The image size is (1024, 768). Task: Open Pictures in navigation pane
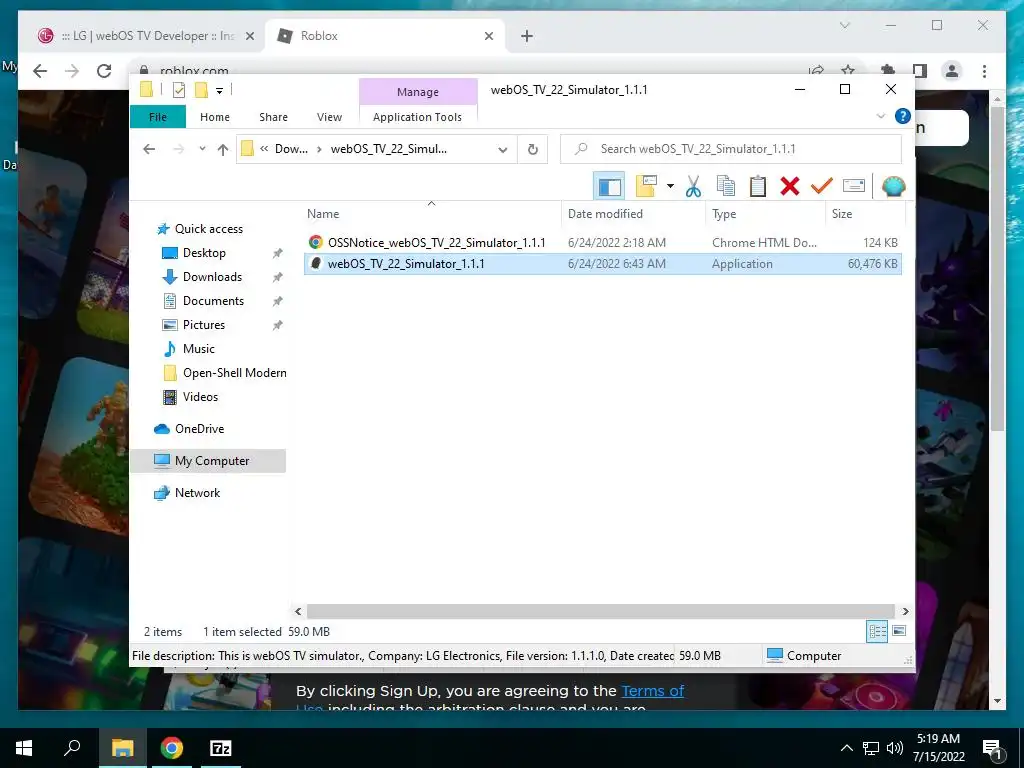(204, 325)
